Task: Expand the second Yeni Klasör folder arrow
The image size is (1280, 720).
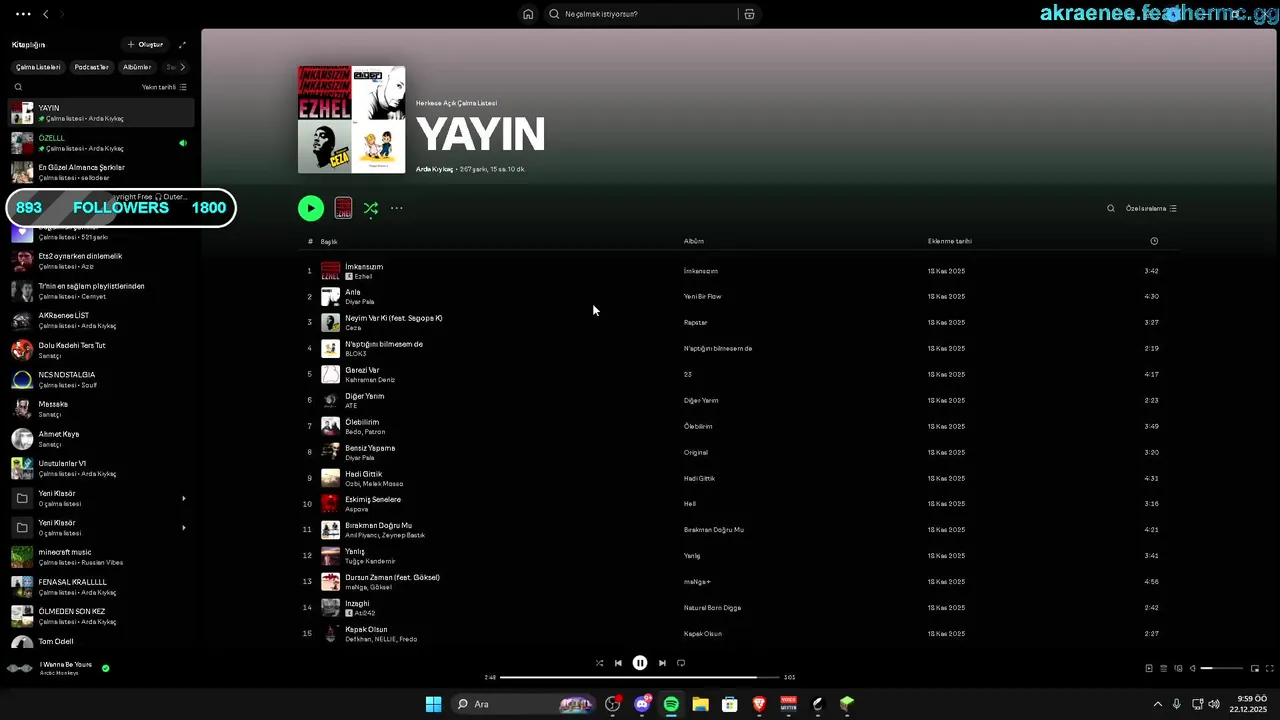Action: [183, 527]
